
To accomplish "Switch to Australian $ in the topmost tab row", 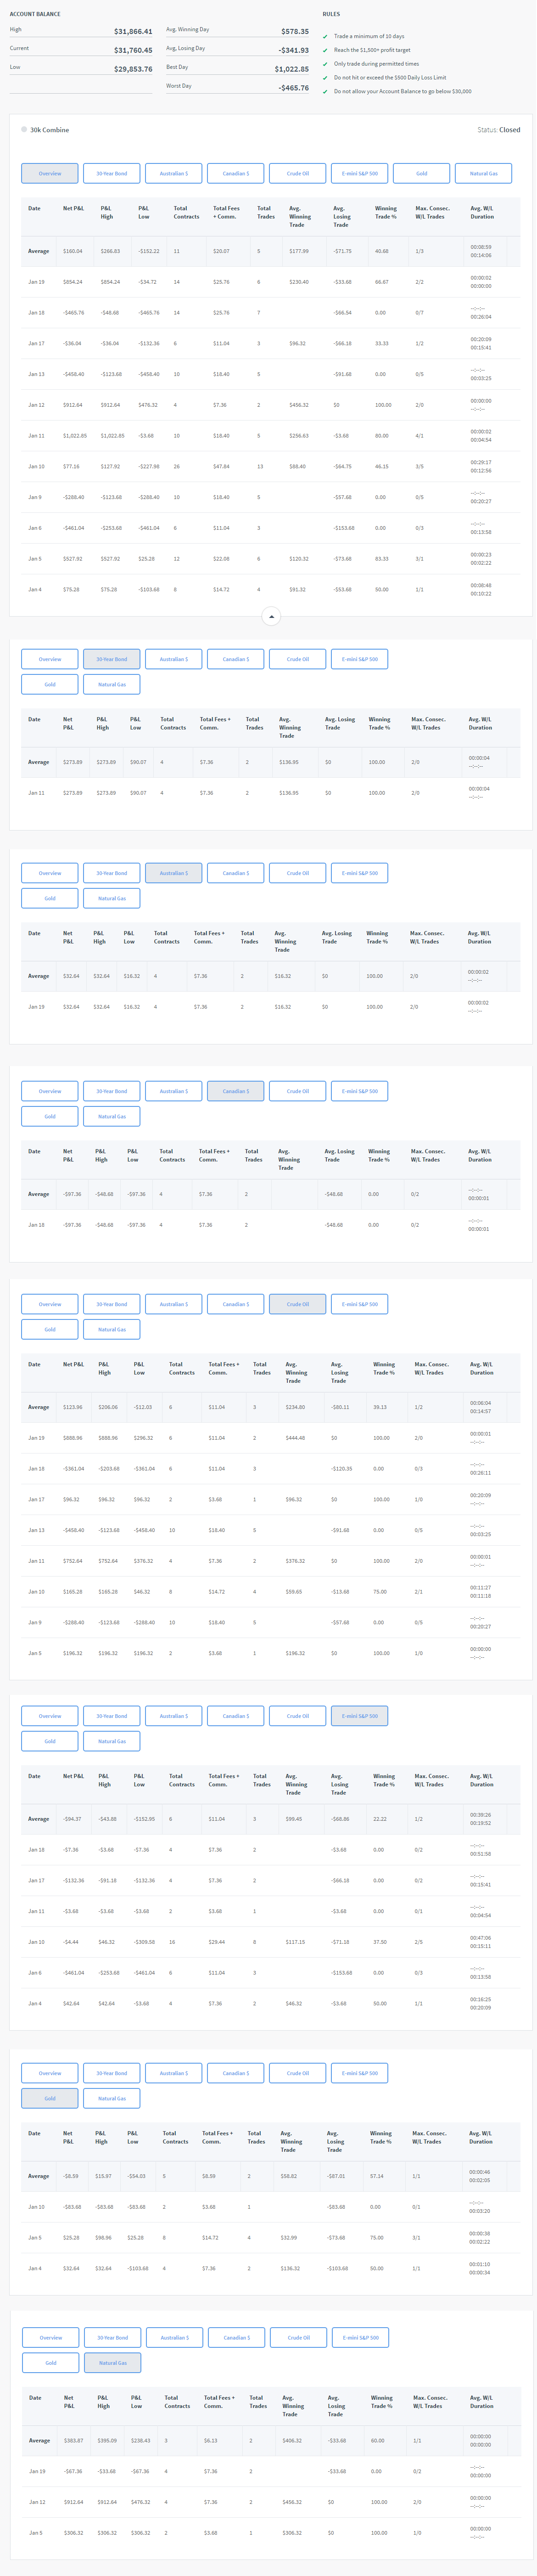I will pyautogui.click(x=174, y=173).
